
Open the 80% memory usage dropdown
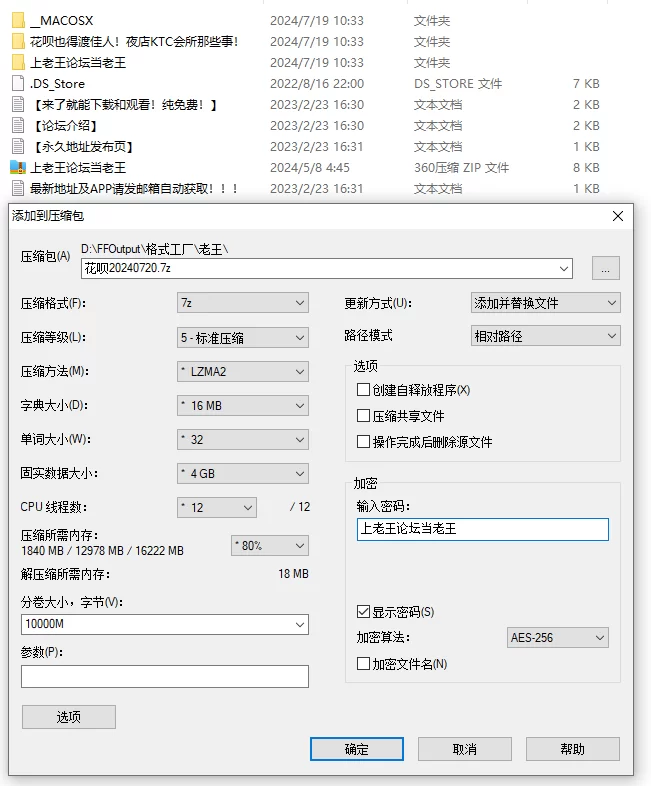(x=270, y=545)
